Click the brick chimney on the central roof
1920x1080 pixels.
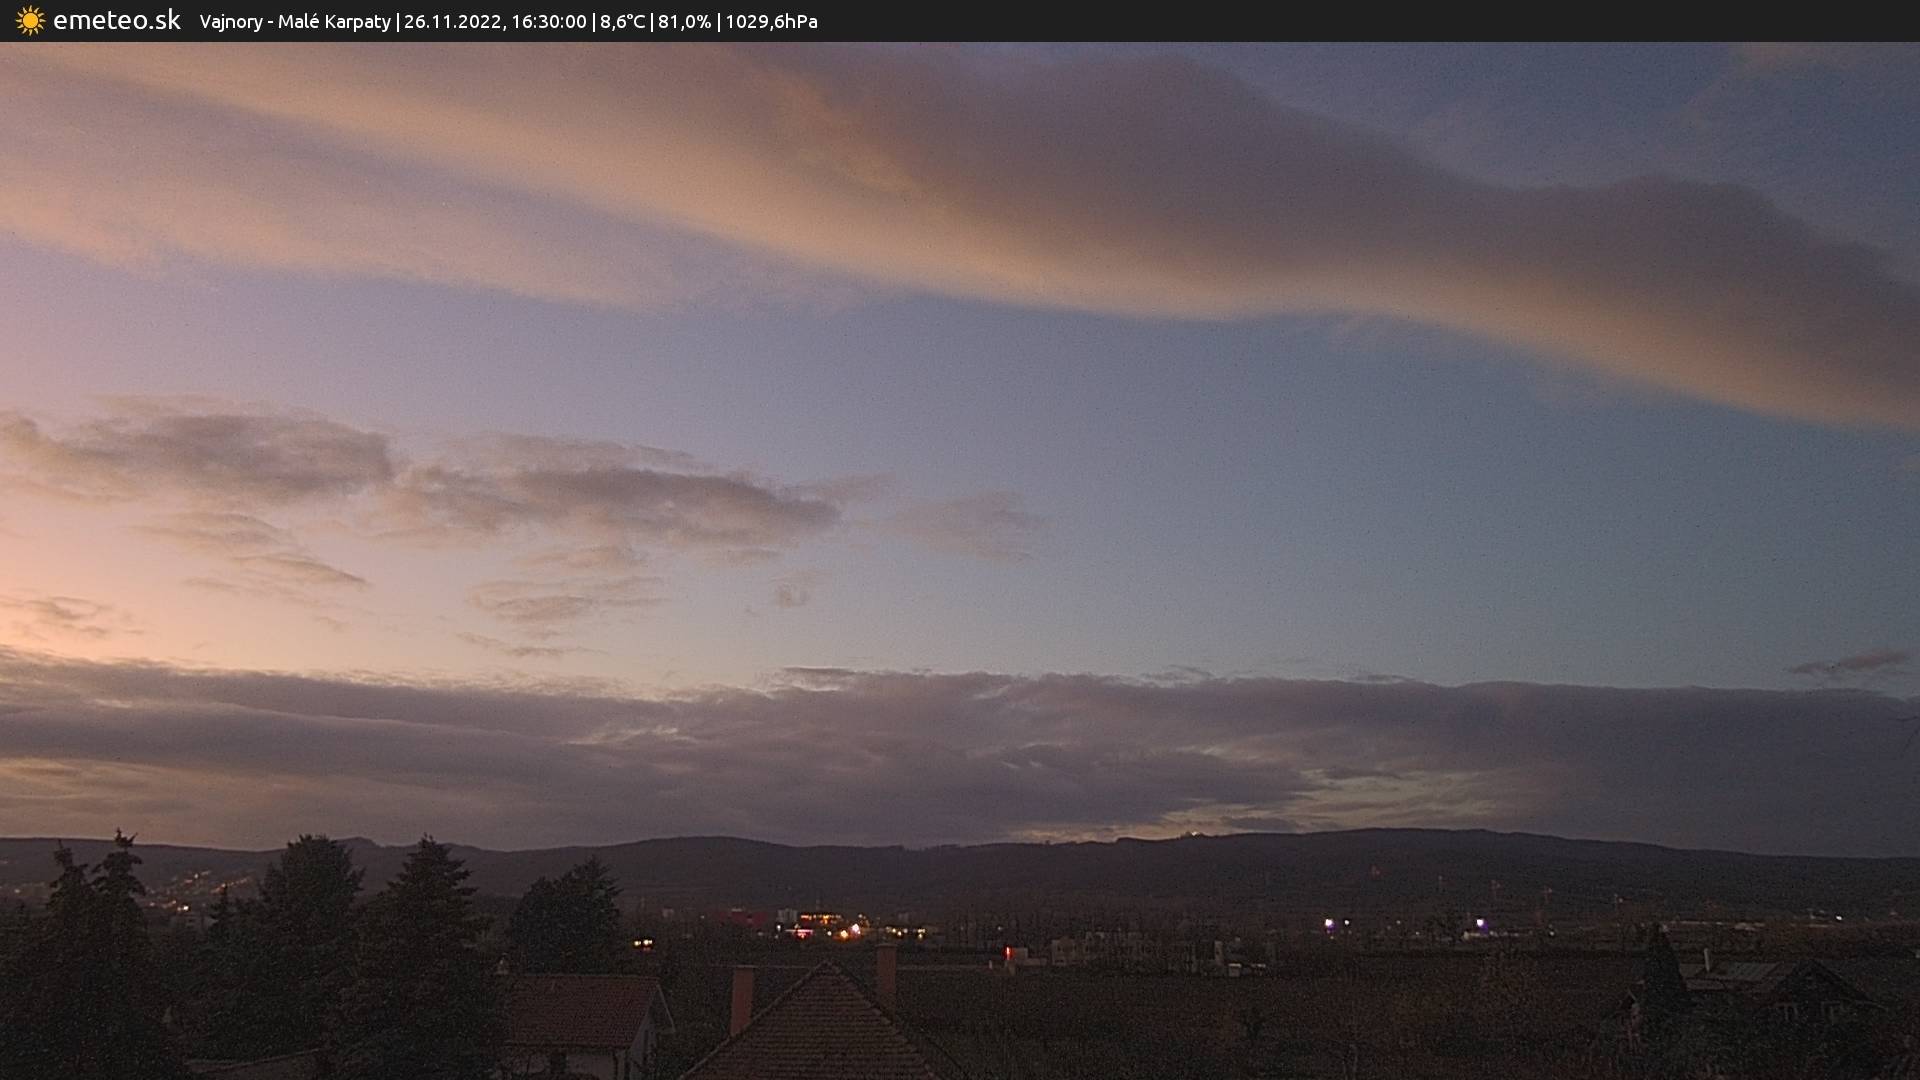(741, 998)
